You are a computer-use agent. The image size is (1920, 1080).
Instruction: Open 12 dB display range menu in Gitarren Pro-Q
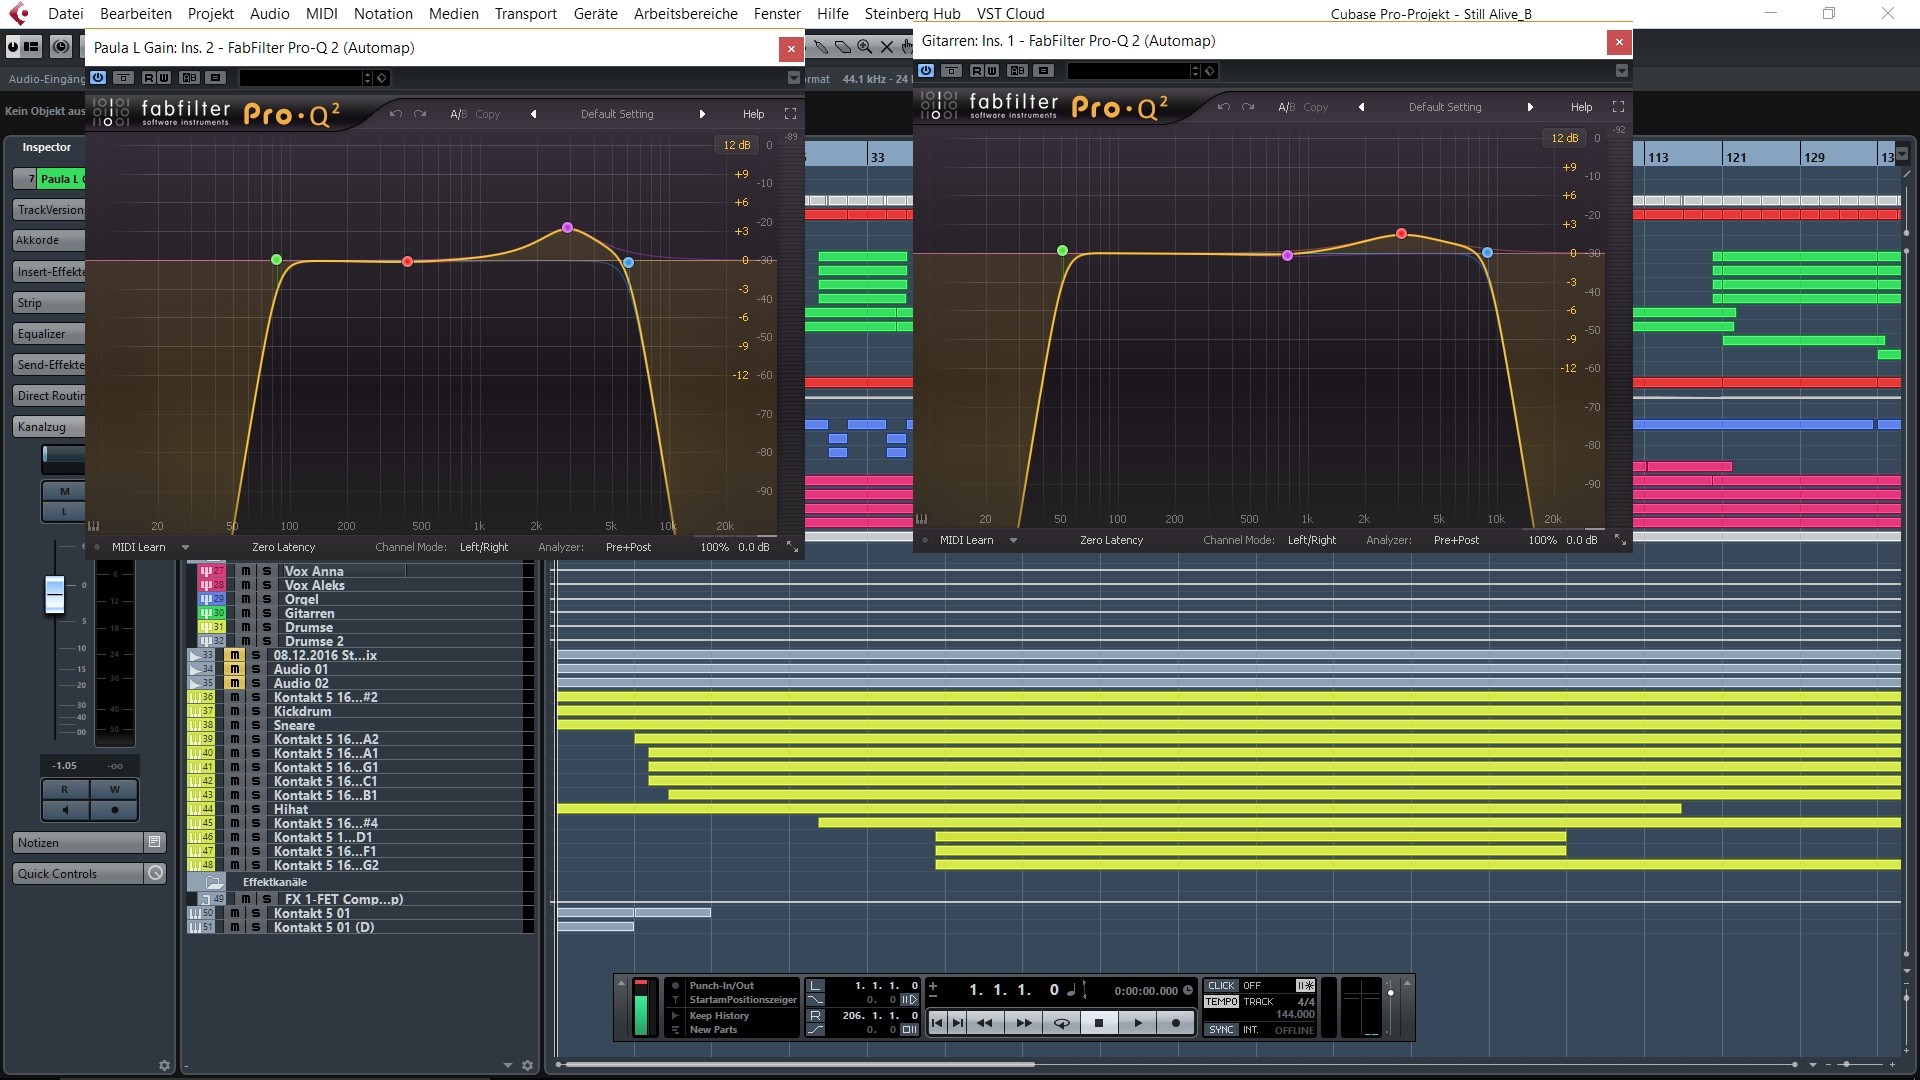point(1564,138)
